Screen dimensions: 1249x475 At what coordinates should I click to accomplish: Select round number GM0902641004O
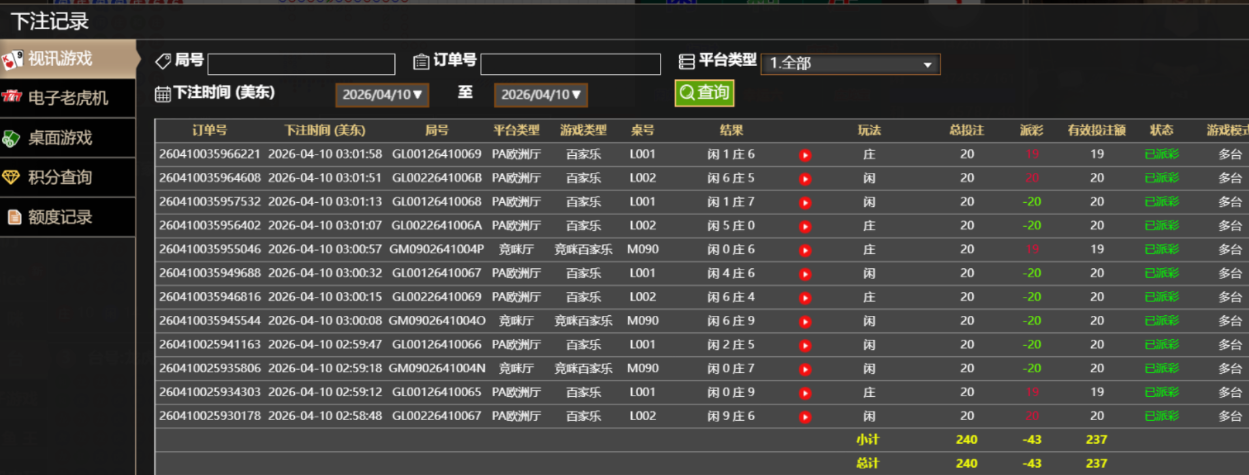[x=436, y=321]
